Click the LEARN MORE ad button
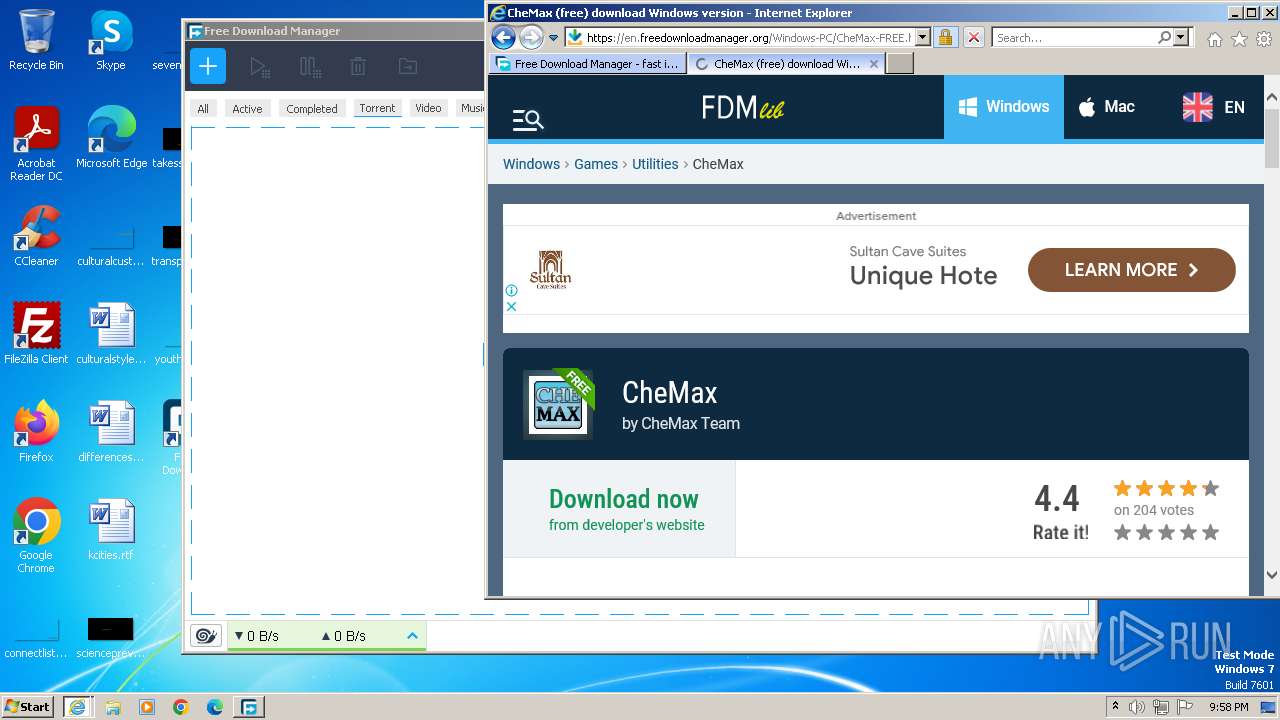The width and height of the screenshot is (1280, 720). click(1132, 270)
